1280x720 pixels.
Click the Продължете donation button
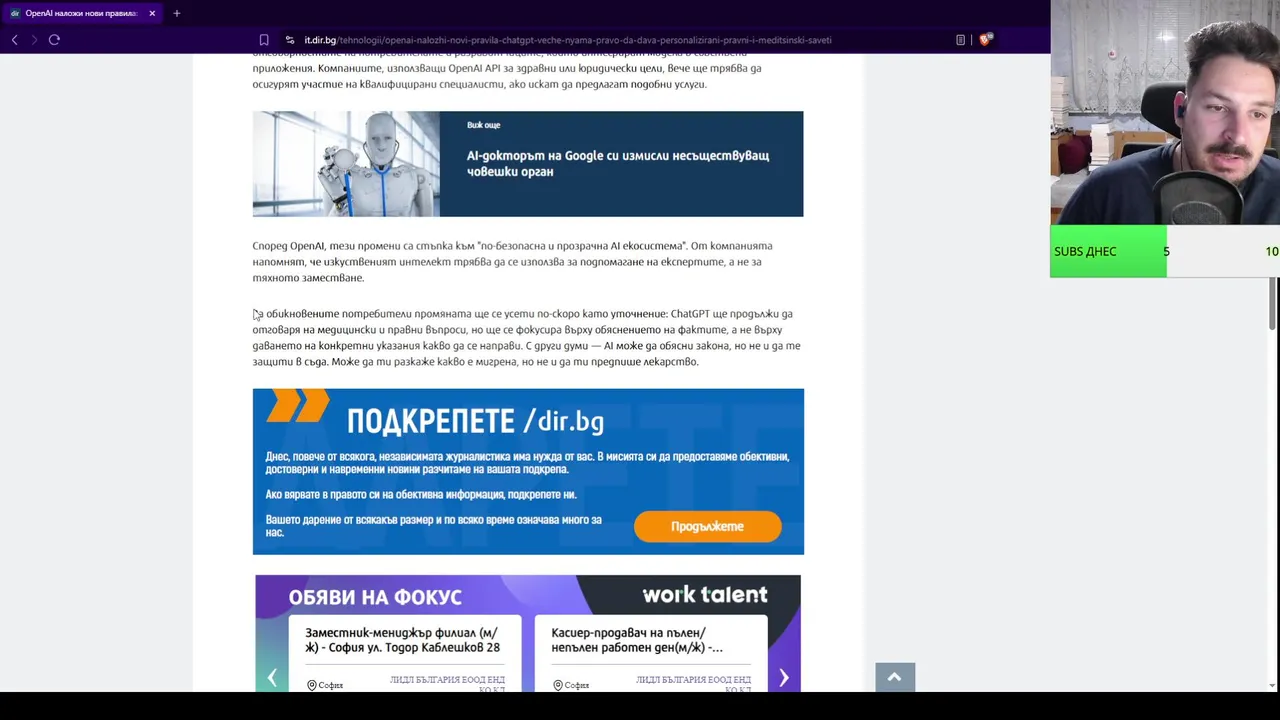coord(707,527)
